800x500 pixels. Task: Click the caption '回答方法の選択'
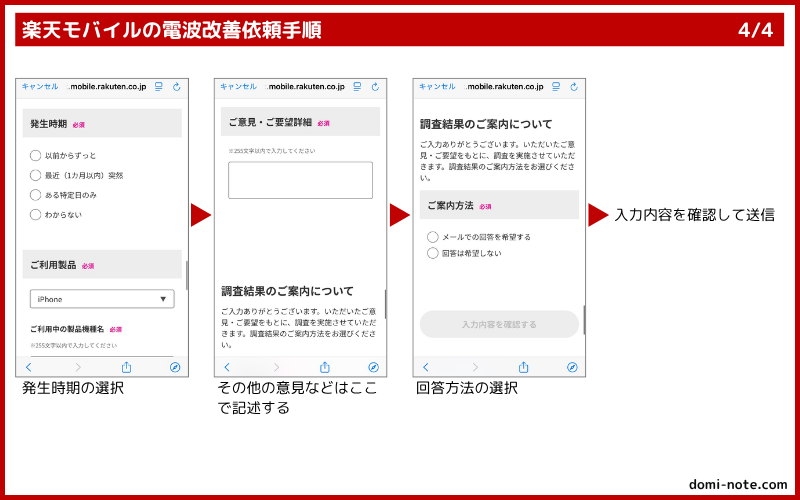pyautogui.click(x=467, y=388)
